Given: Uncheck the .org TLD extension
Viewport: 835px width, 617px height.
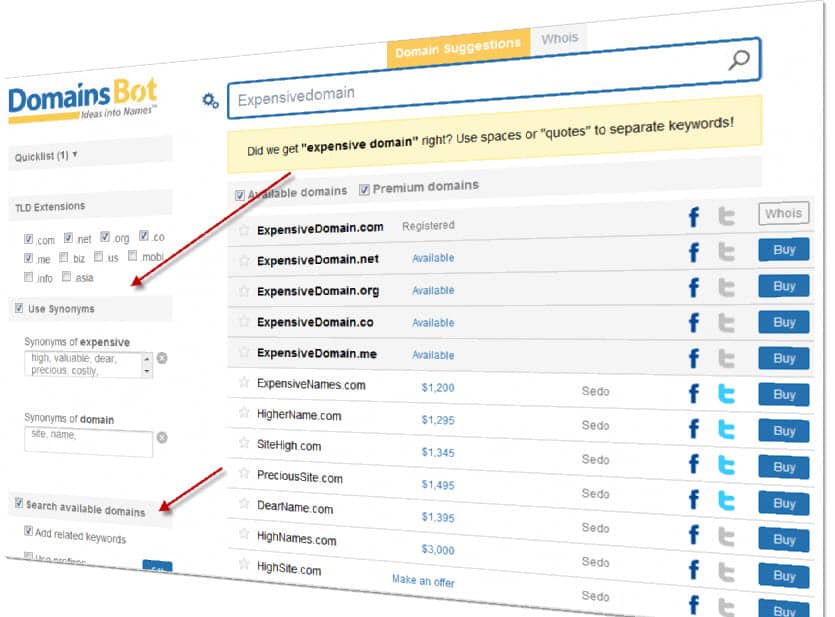Looking at the screenshot, I should [105, 236].
